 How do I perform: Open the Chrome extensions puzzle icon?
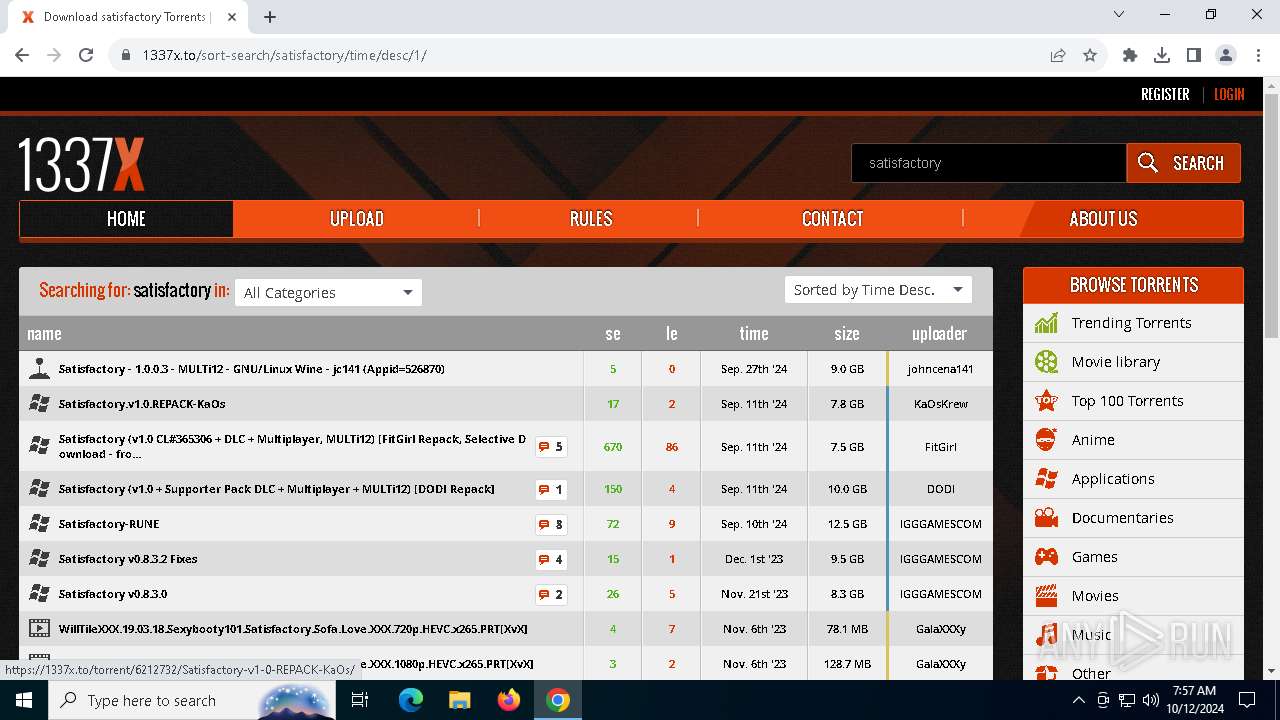[1130, 55]
